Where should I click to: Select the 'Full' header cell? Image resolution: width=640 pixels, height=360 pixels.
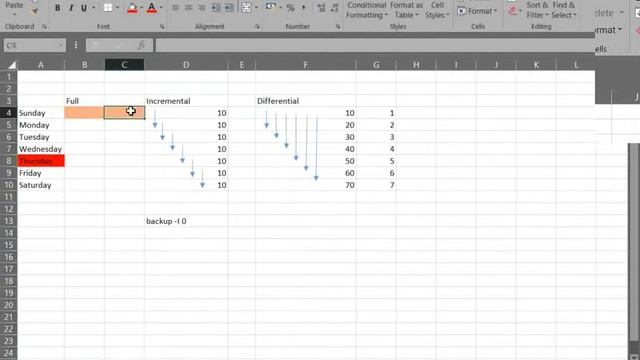tap(84, 101)
